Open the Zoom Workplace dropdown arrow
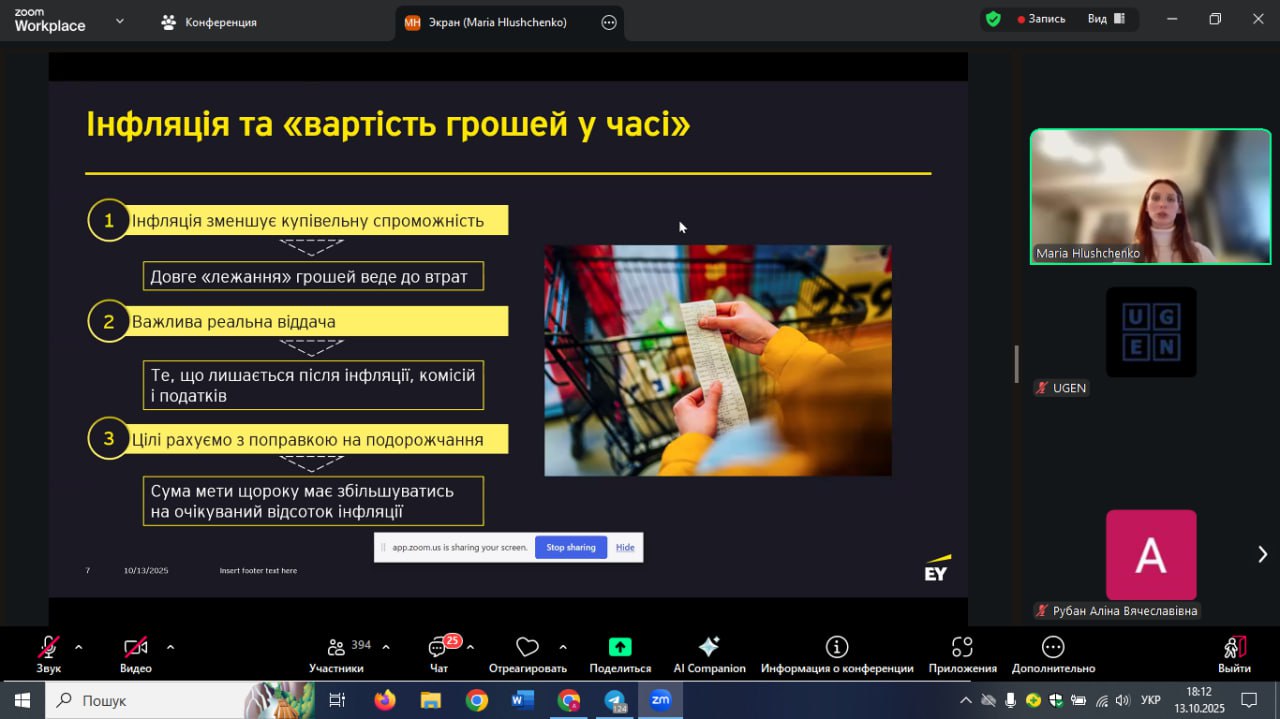 [120, 21]
